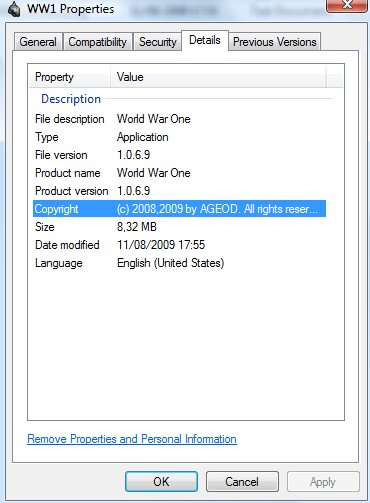This screenshot has width=370, height=503.
Task: Select the Size row showing 8,32 MB
Action: (x=179, y=227)
